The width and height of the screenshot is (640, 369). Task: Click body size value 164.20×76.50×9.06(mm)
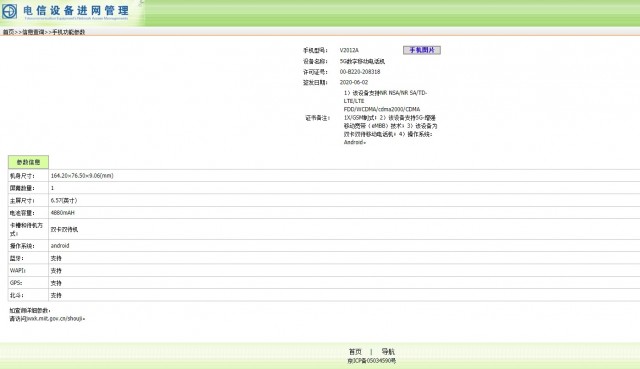[82, 176]
